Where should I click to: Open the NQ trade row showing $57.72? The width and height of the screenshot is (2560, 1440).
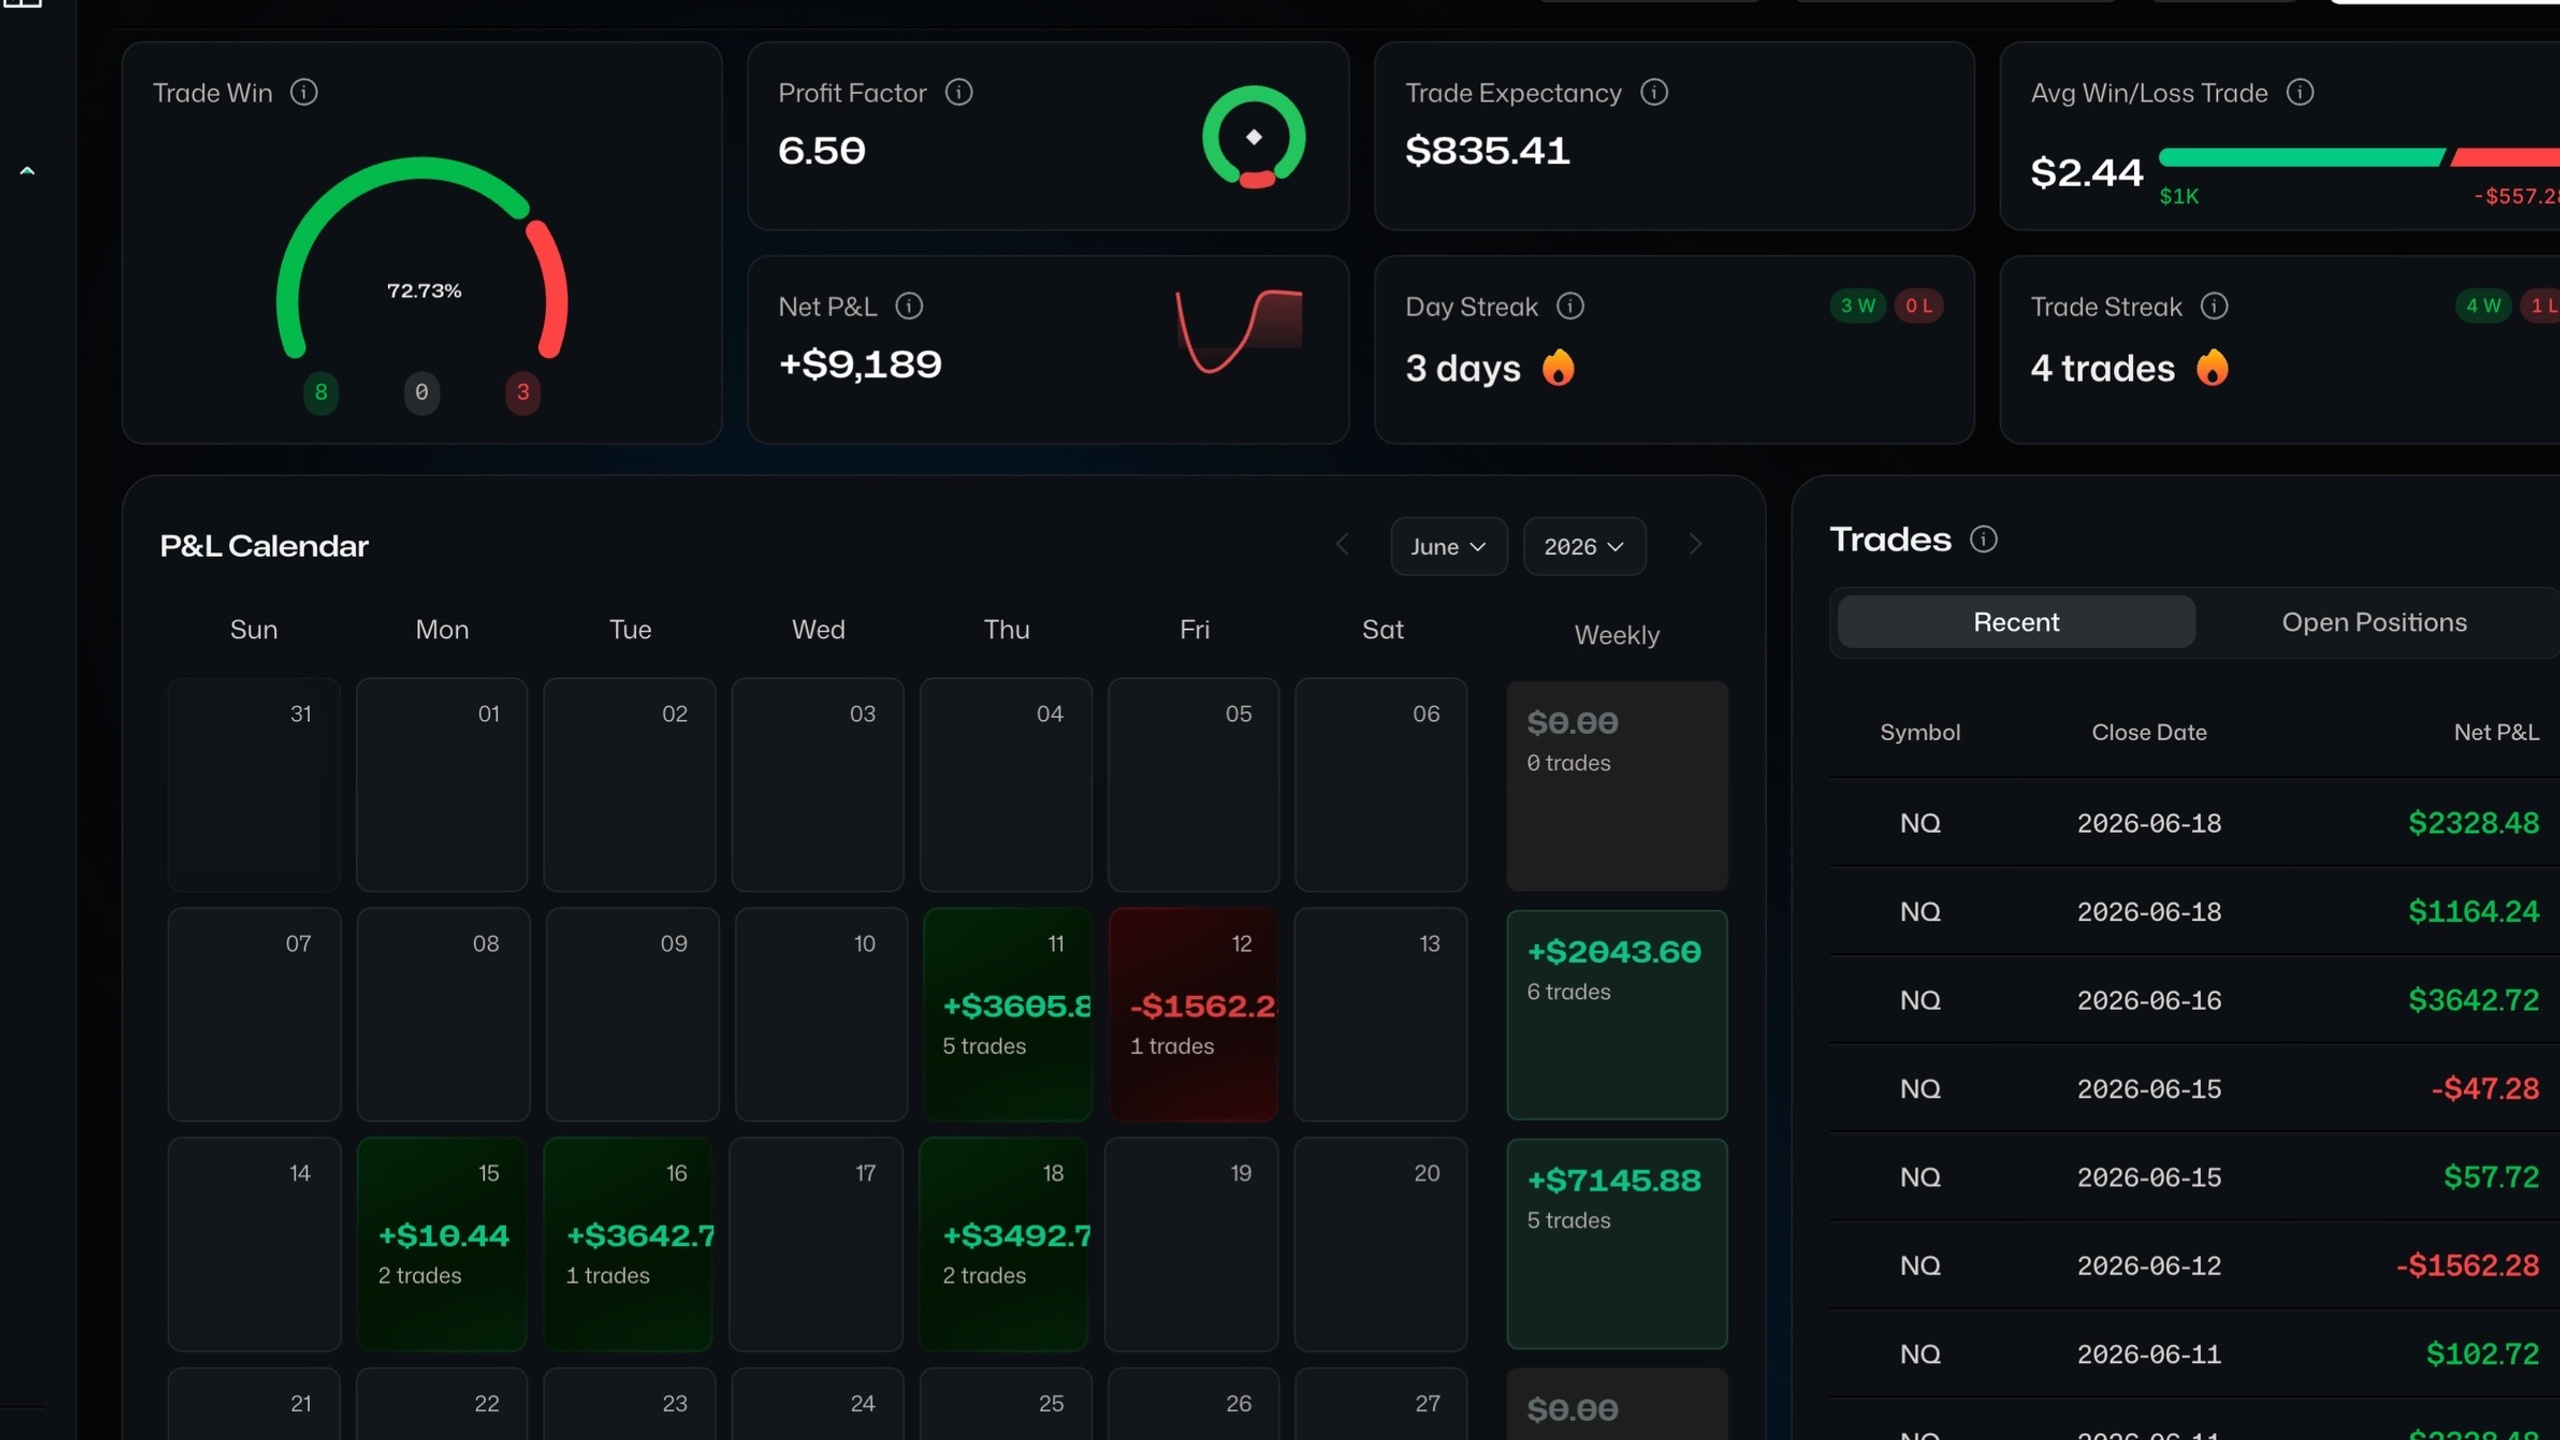(2194, 1177)
